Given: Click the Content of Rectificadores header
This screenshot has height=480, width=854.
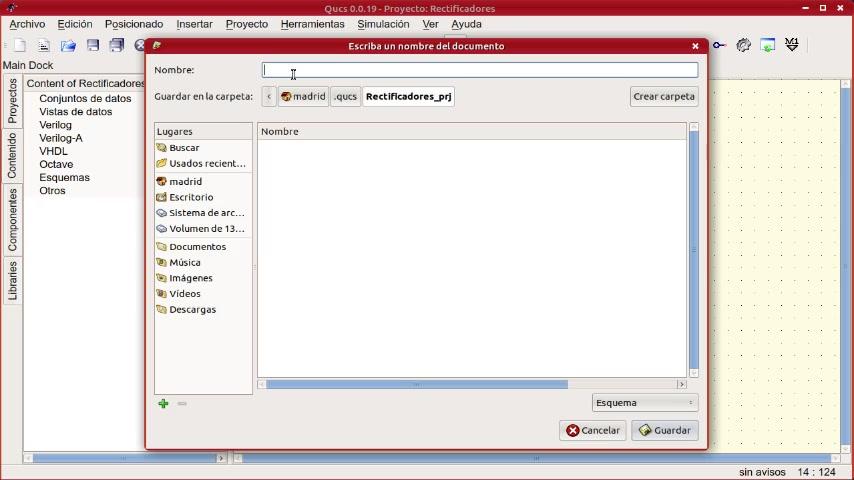Looking at the screenshot, I should [x=86, y=83].
